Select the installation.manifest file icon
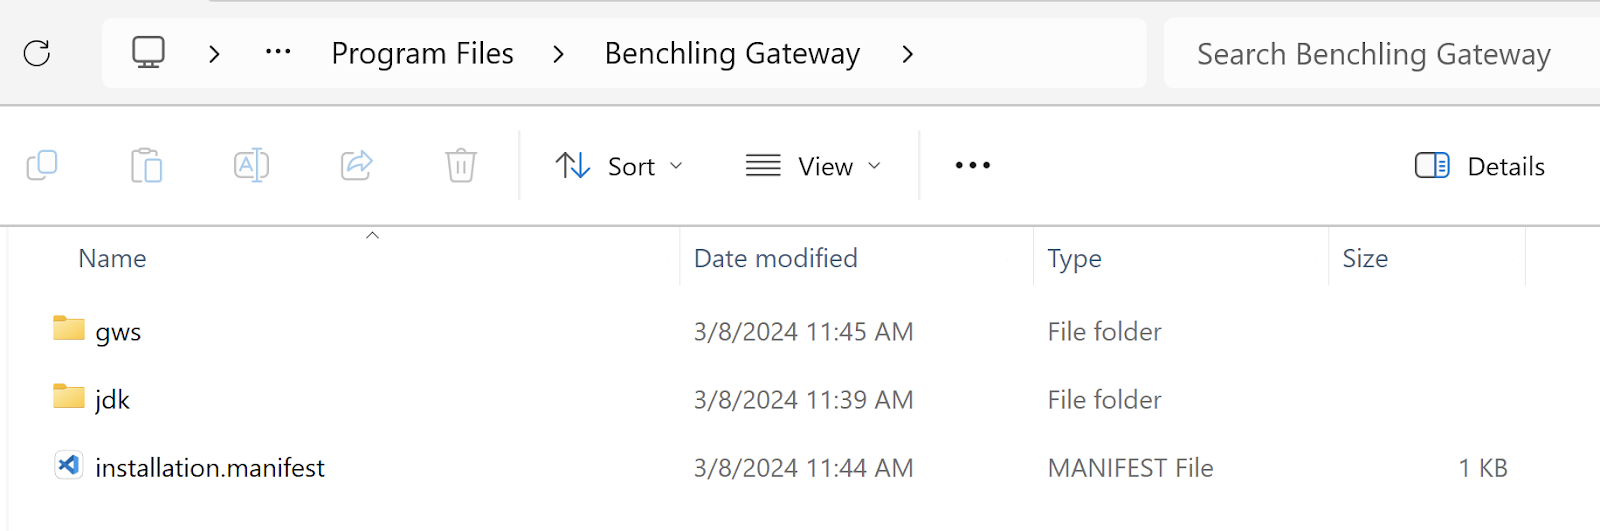This screenshot has width=1600, height=531. (68, 465)
